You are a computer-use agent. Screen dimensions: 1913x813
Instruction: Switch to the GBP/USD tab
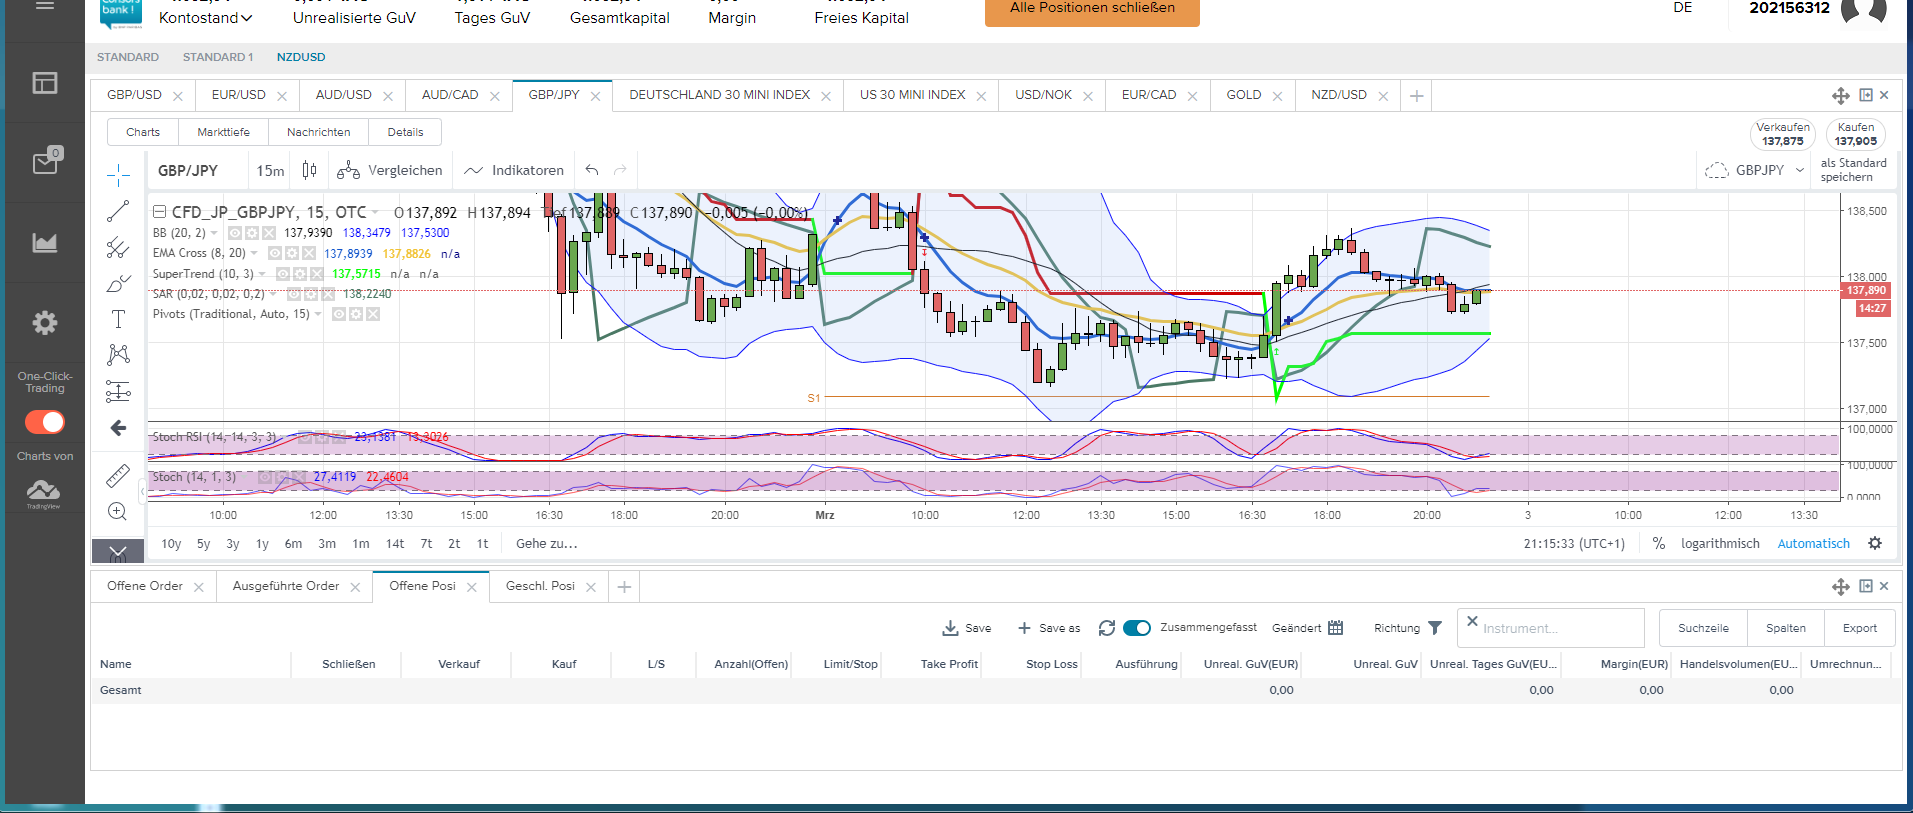pyautogui.click(x=134, y=95)
